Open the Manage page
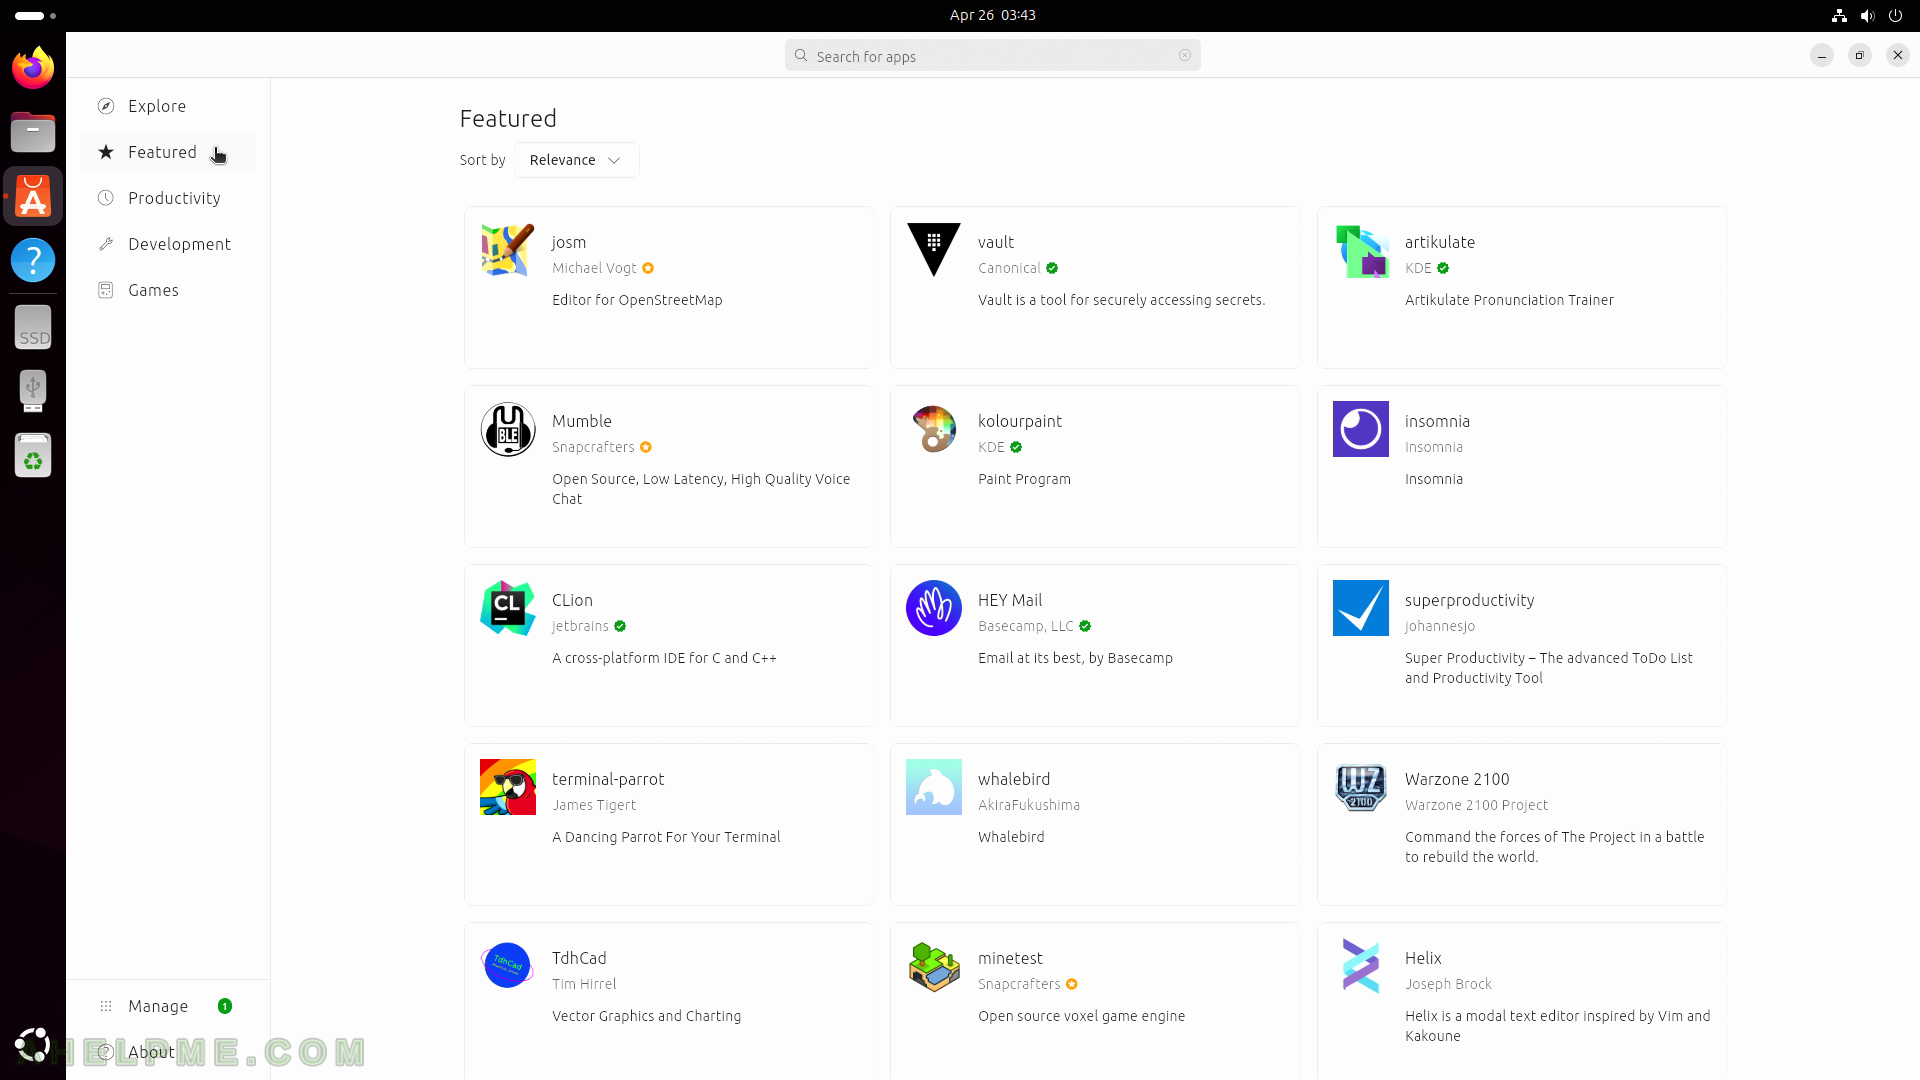This screenshot has width=1920, height=1080. click(x=168, y=1006)
